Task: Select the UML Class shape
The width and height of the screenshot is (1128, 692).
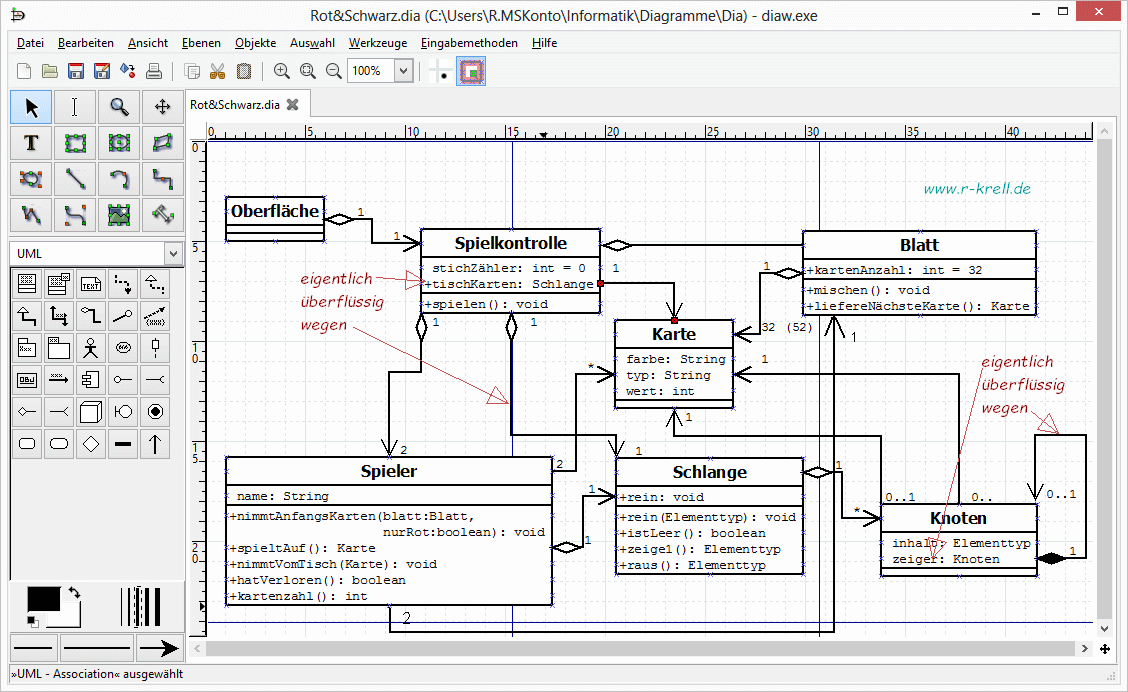Action: [x=28, y=285]
